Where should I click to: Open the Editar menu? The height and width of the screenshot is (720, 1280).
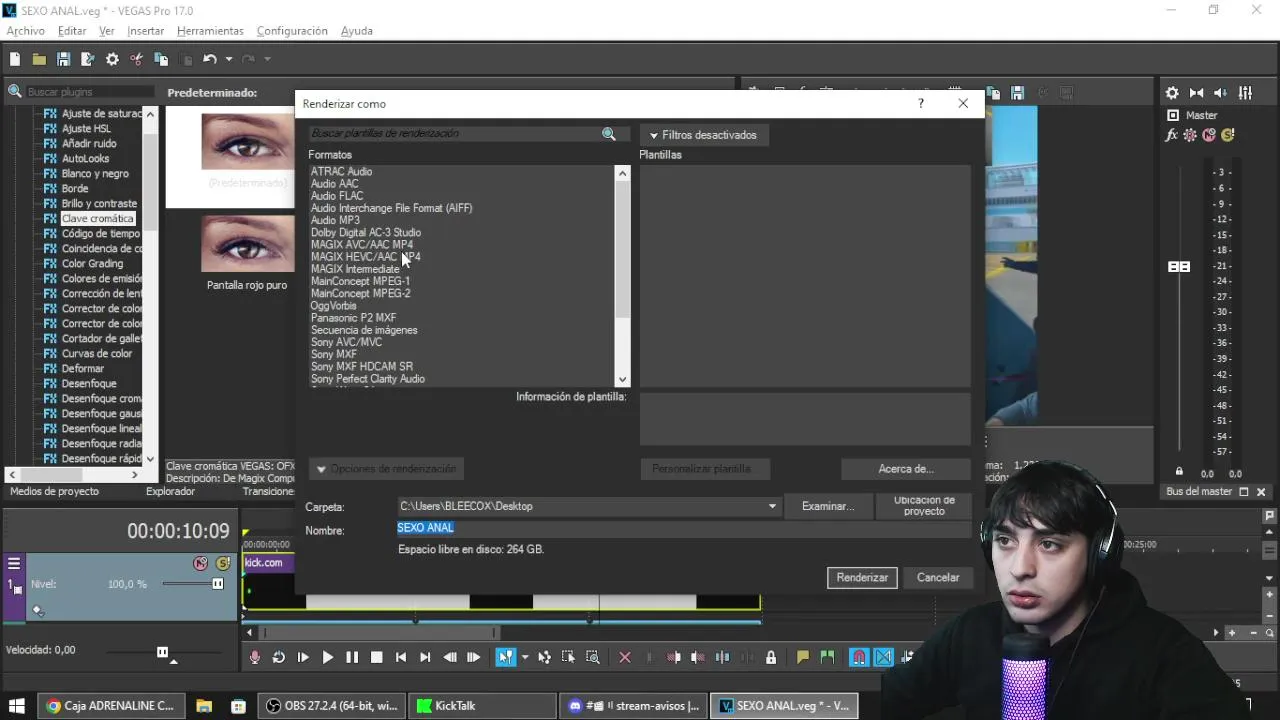click(x=72, y=31)
